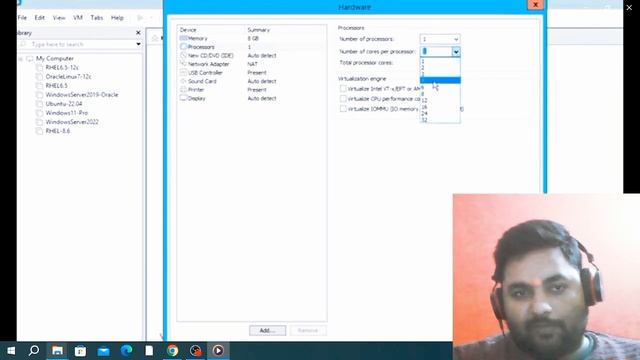Open Microsoft Store from the taskbar
Screen dimensions: 640x360
[x=80, y=351]
